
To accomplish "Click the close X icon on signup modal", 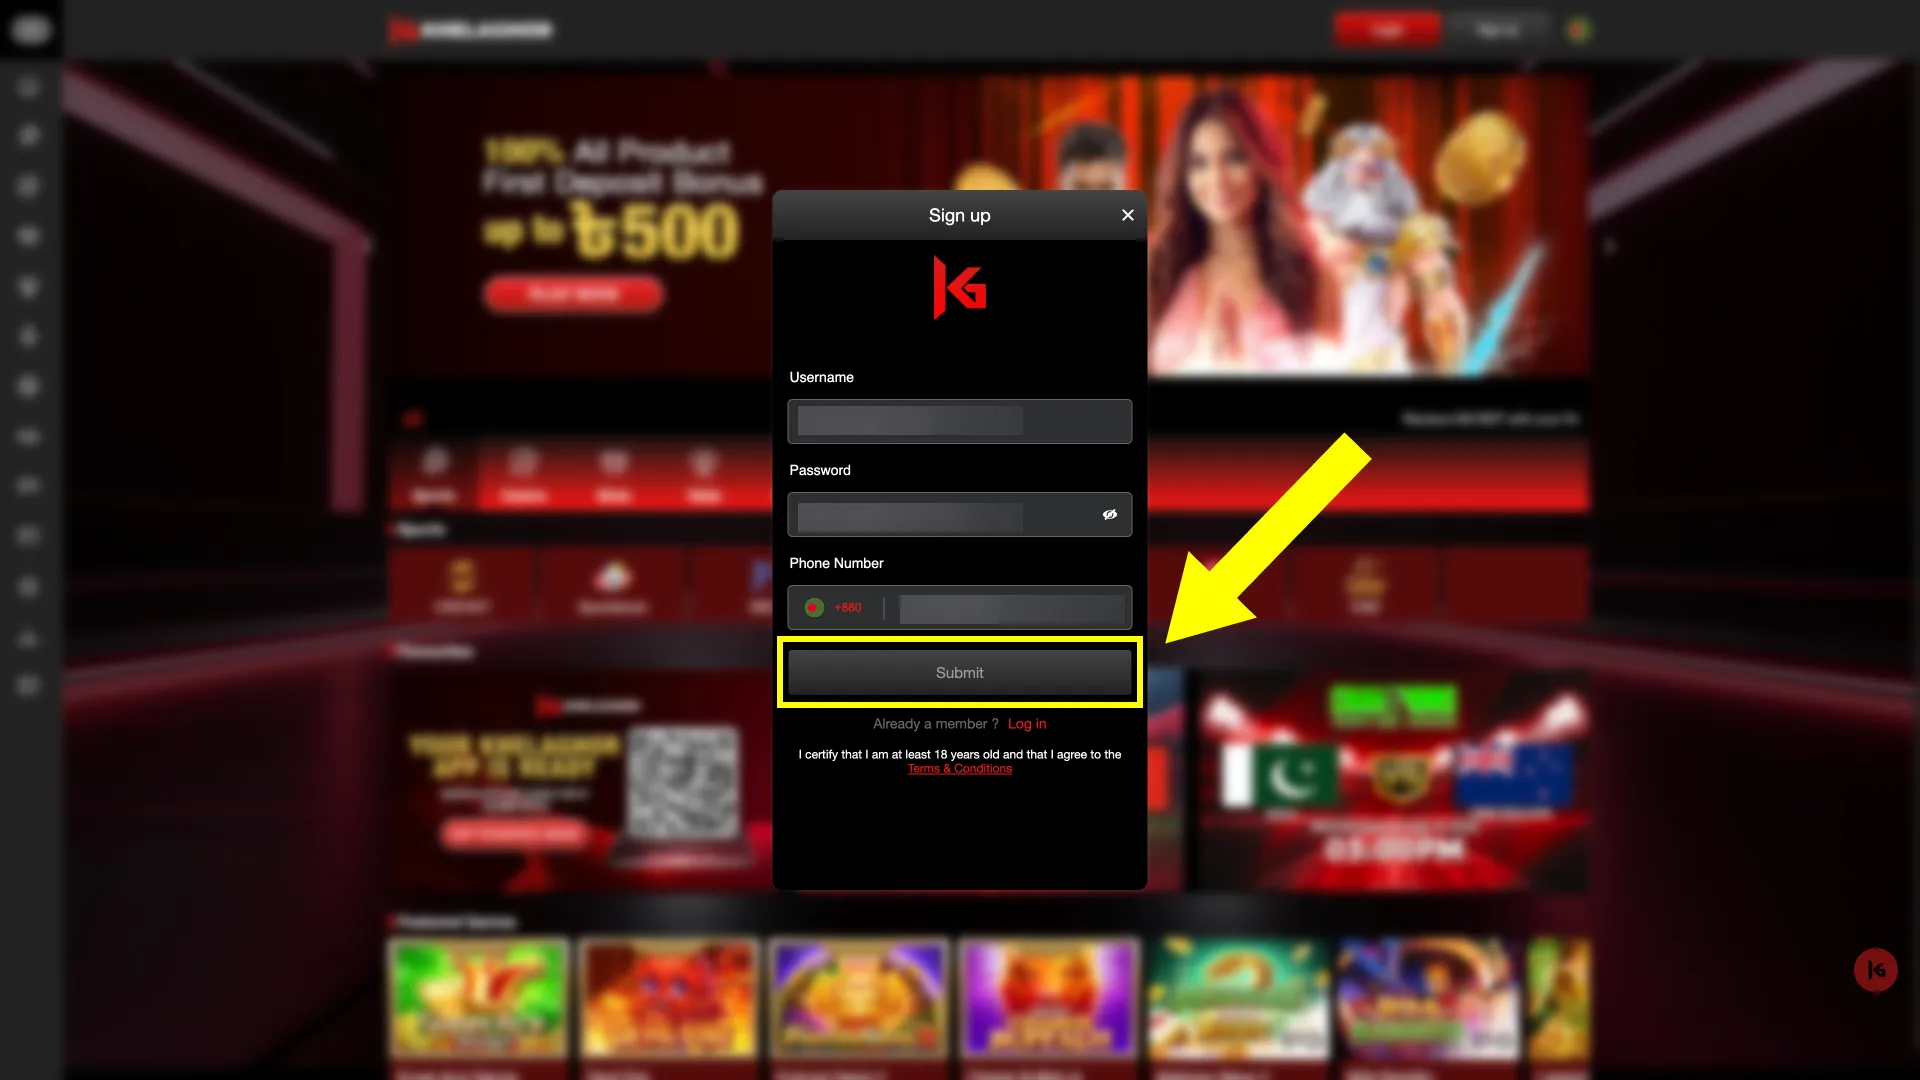I will 1126,215.
